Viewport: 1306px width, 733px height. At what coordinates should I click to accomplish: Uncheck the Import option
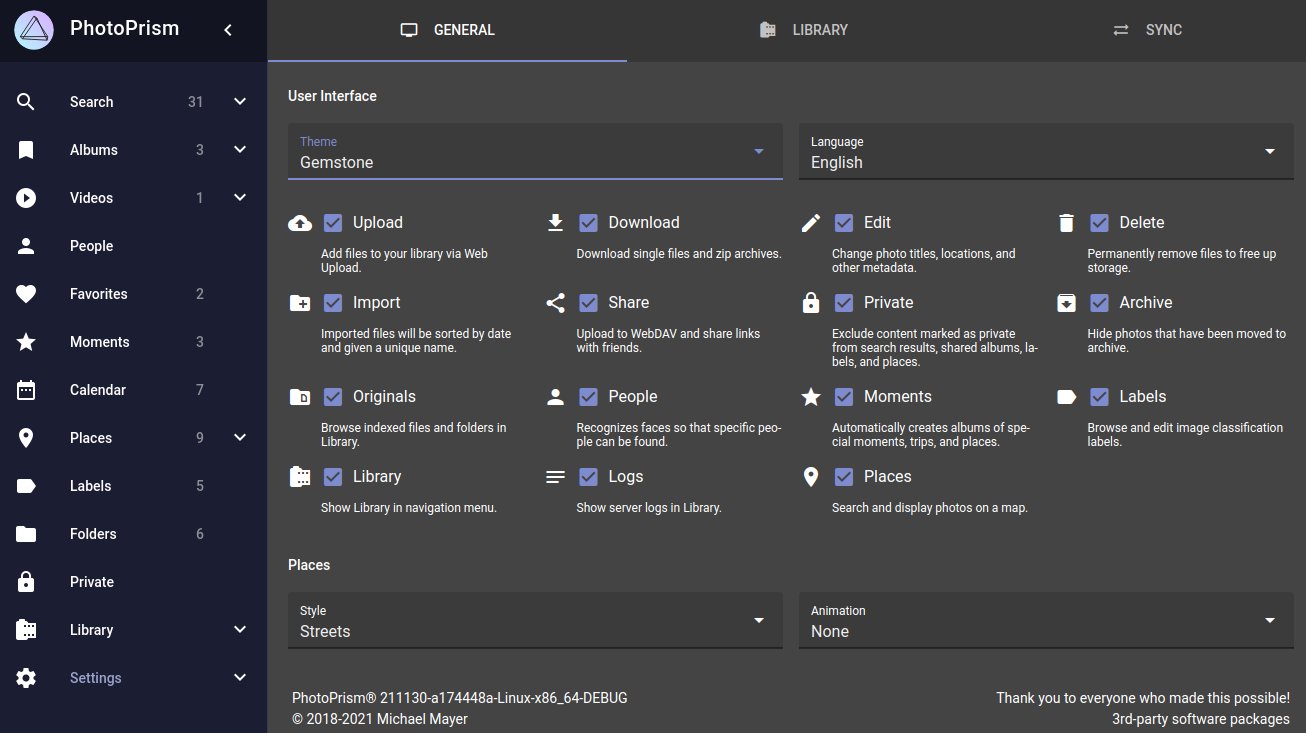pyautogui.click(x=333, y=303)
